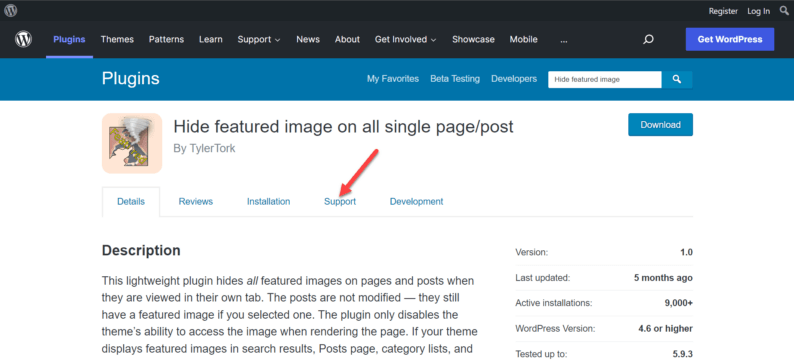Expand the Get Involved dropdown menu

click(406, 39)
